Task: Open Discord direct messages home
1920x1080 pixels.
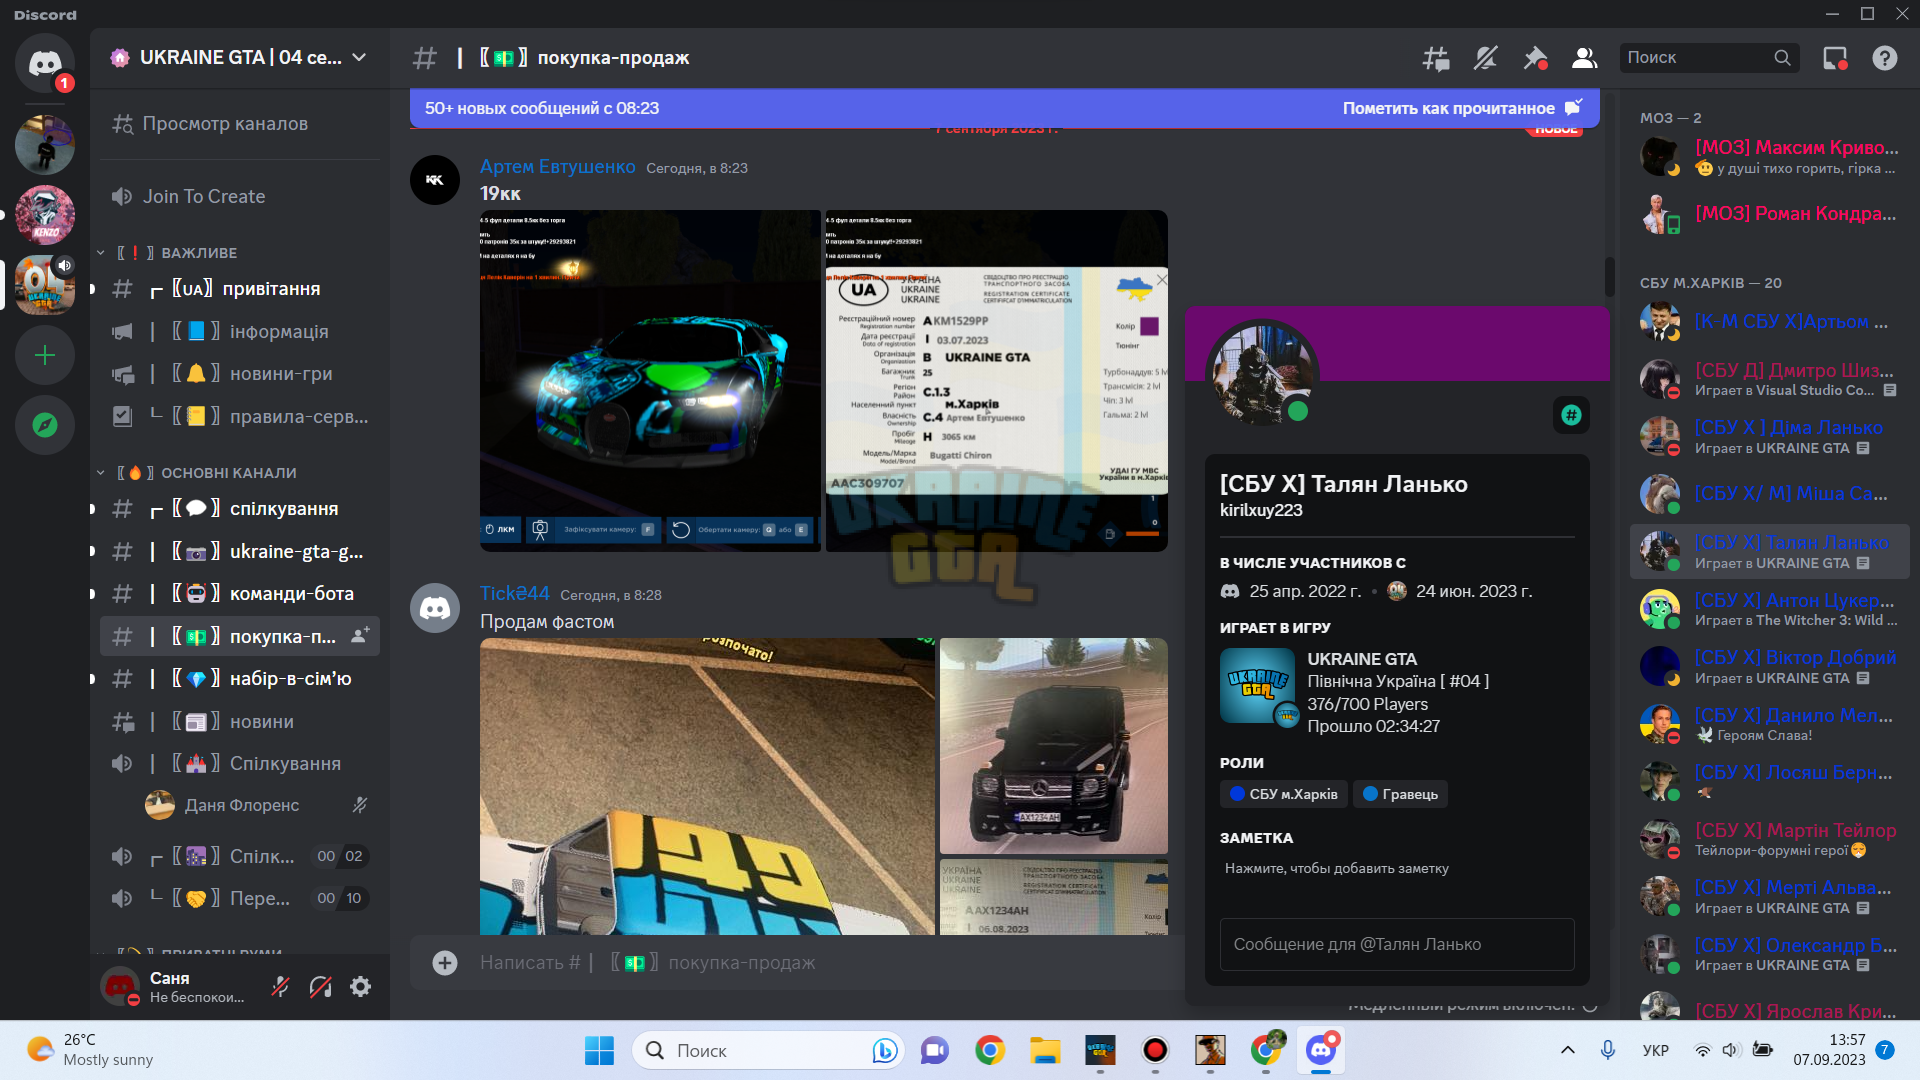Action: [x=45, y=63]
